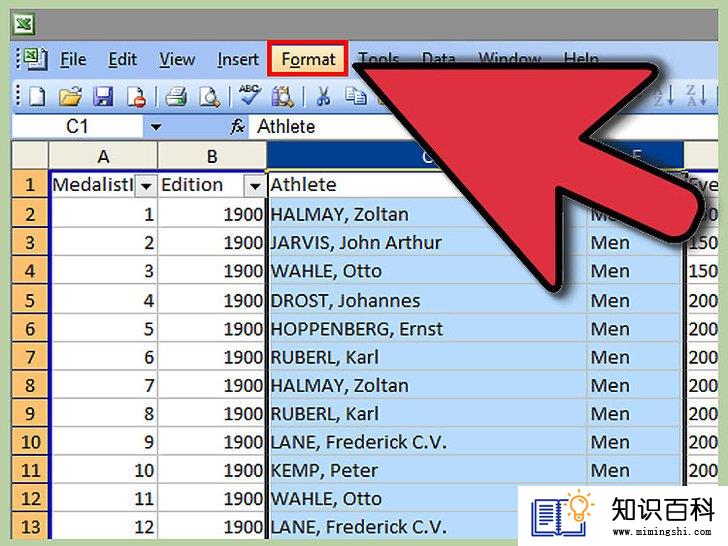The width and height of the screenshot is (728, 546).
Task: Click the cell HALMAY, Zoltan in row 8
Action: point(427,385)
